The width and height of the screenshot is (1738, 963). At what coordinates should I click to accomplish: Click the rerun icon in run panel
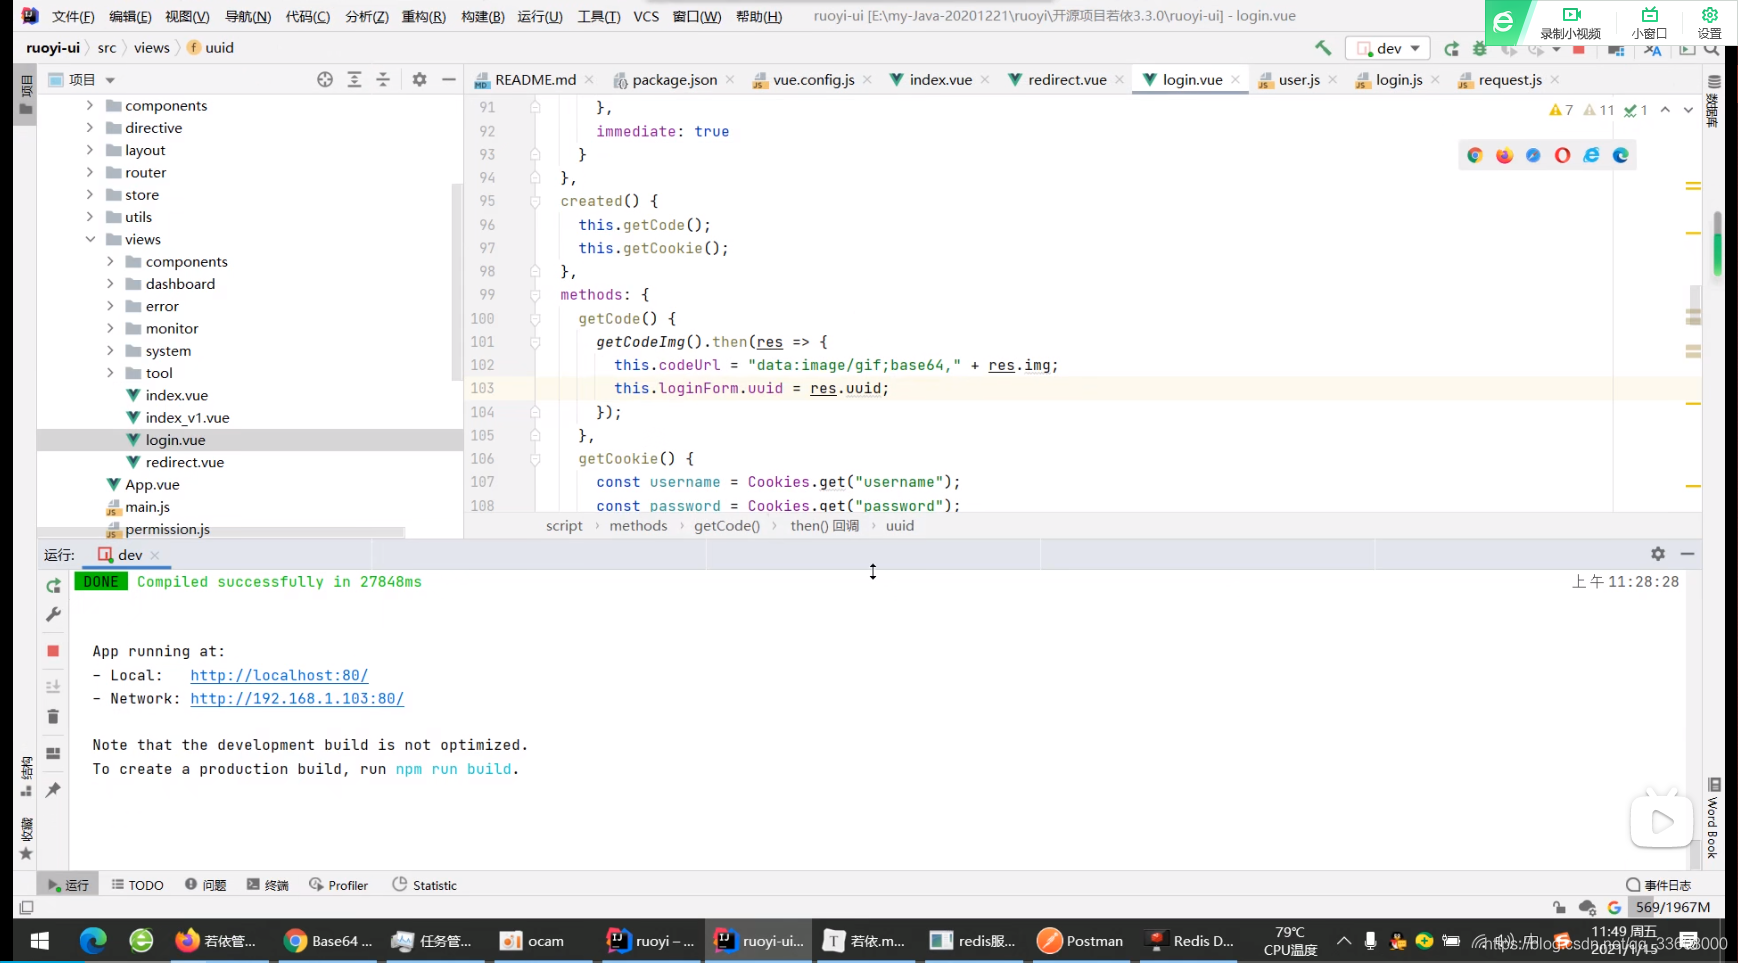53,585
